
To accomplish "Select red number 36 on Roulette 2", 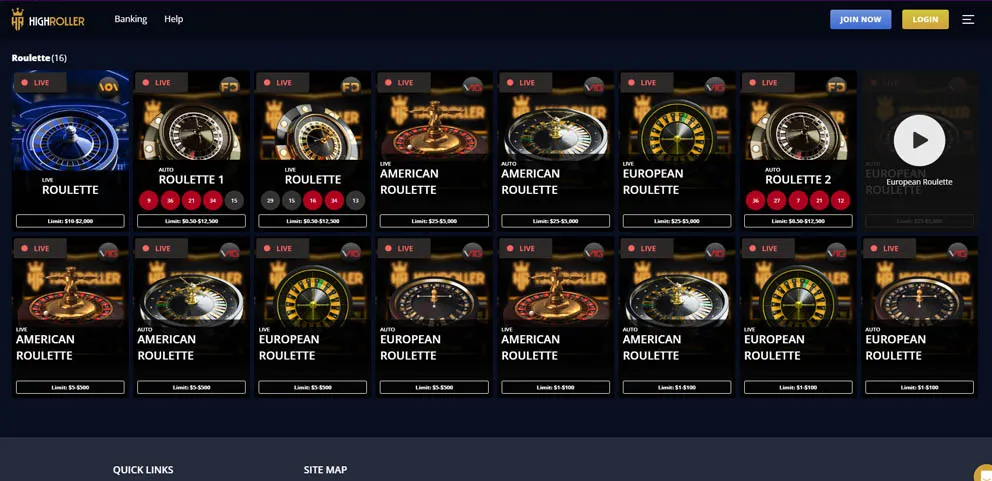I will [755, 201].
